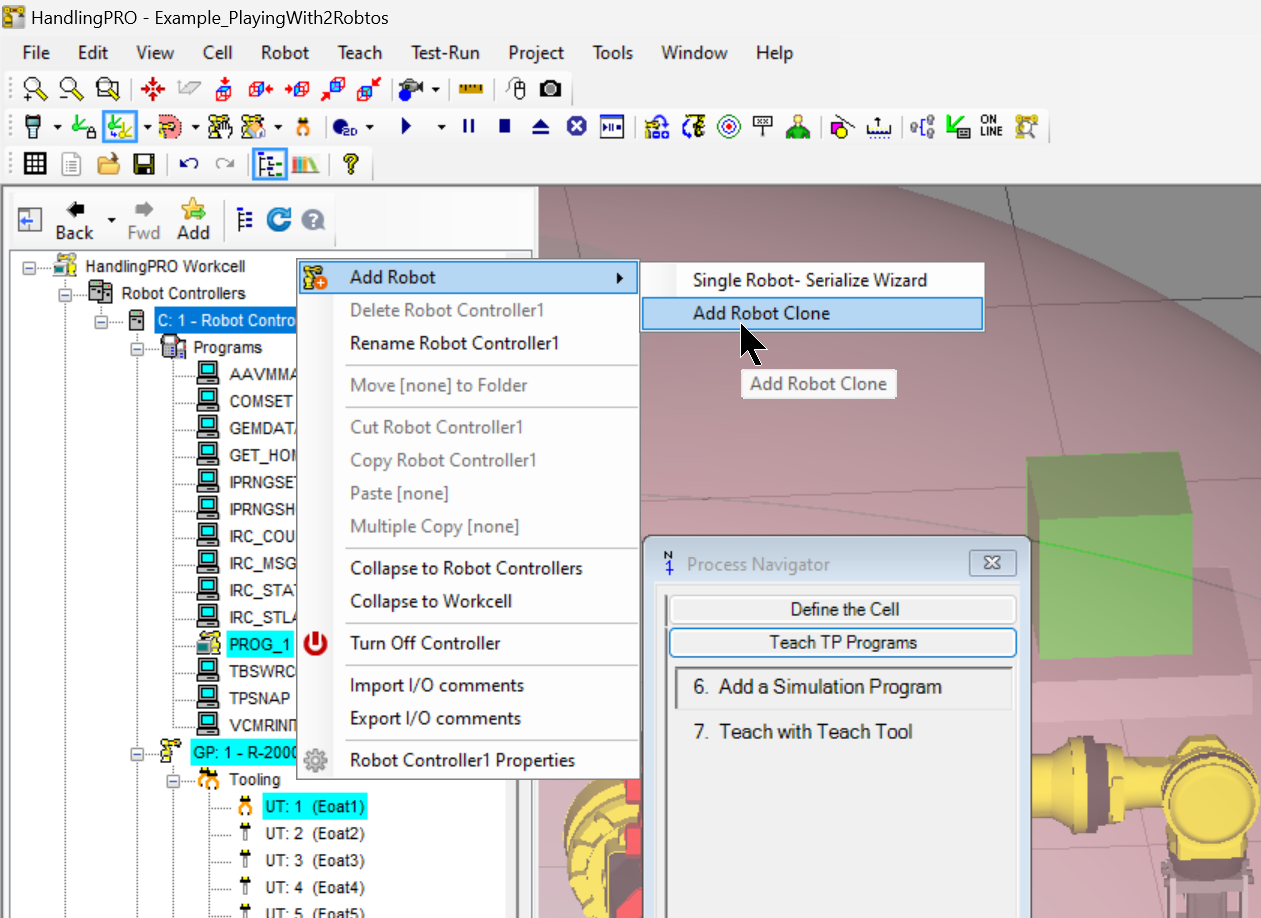Click the blue refresh icon in cell browser
The height and width of the screenshot is (918, 1261).
(x=279, y=220)
